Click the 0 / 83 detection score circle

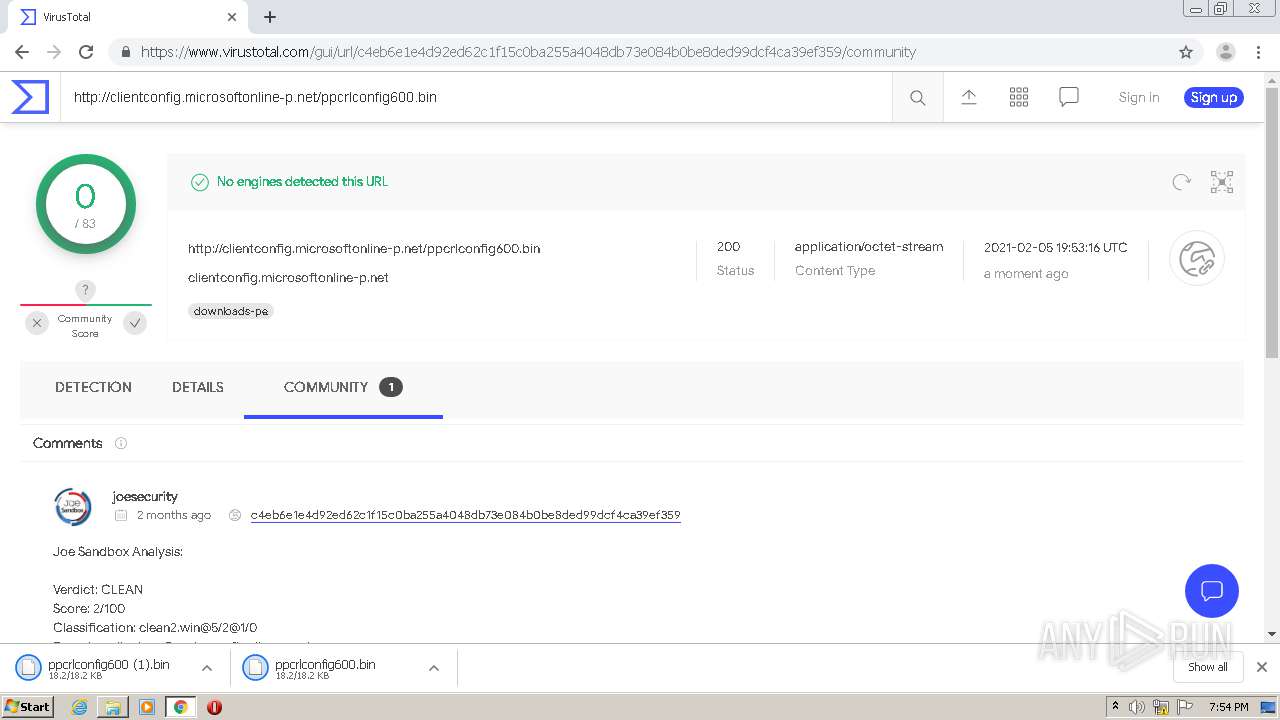tap(86, 204)
